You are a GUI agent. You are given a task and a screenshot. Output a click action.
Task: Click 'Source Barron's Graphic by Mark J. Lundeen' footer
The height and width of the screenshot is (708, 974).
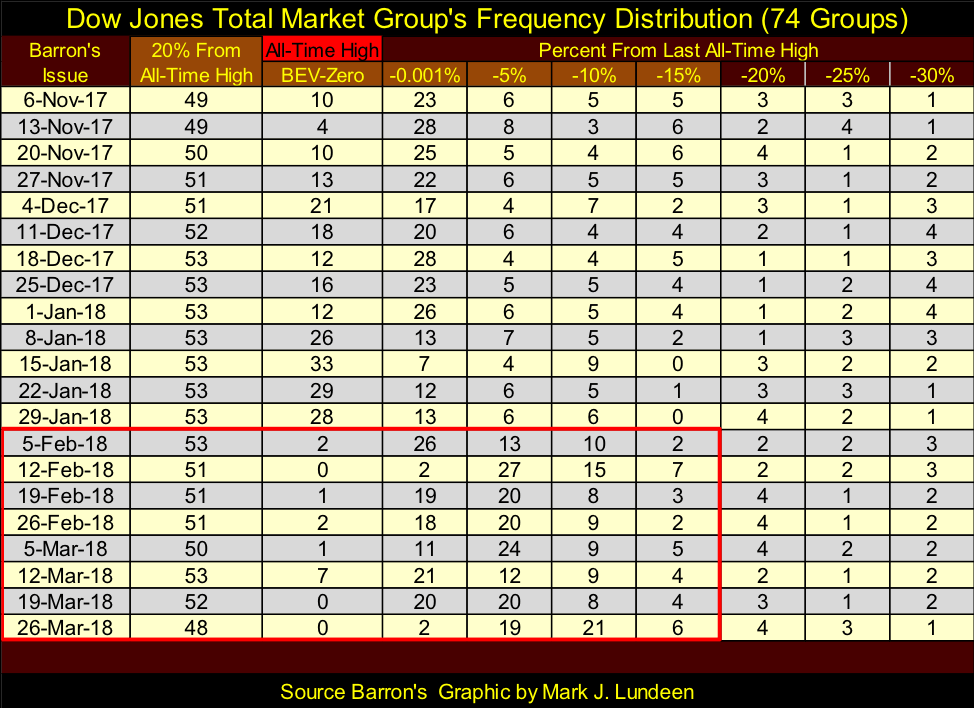pyautogui.click(x=487, y=692)
